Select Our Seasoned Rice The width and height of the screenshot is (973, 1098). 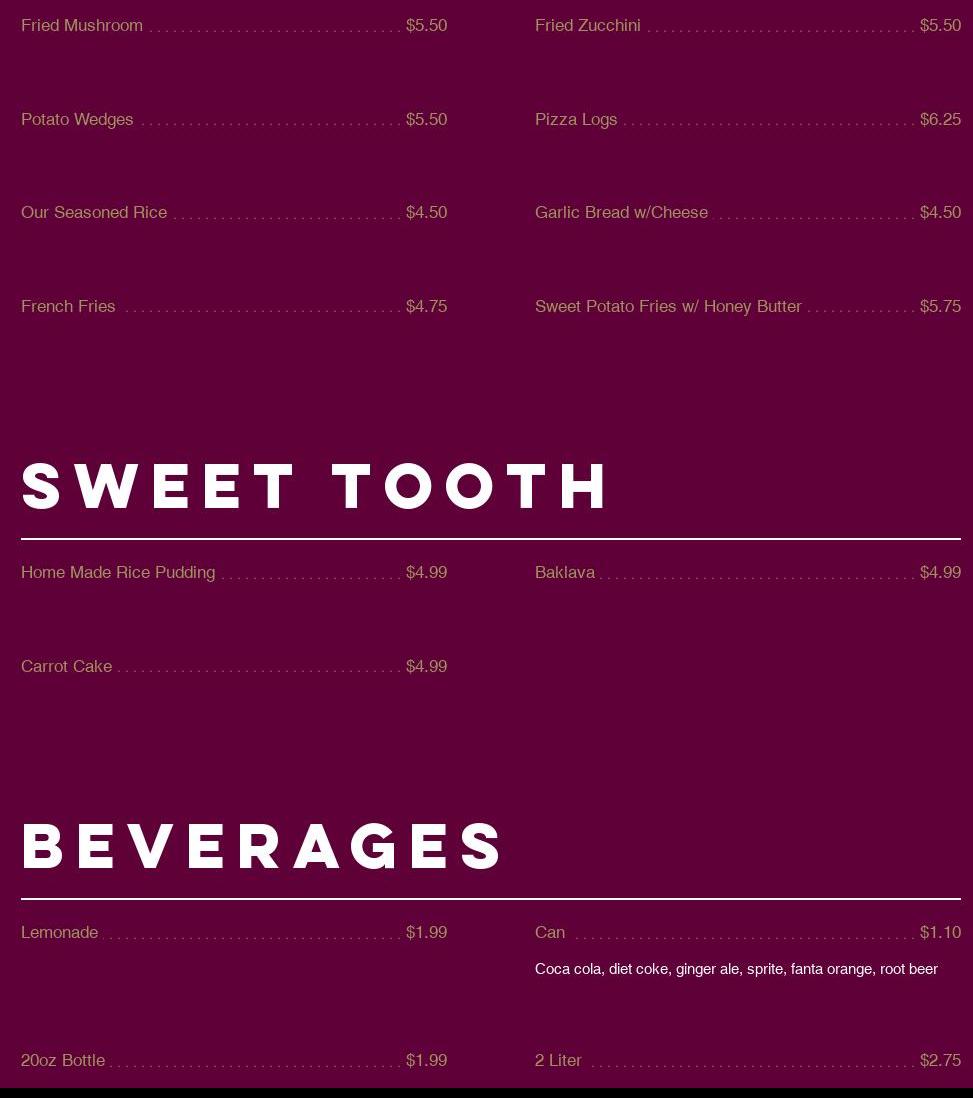[94, 213]
